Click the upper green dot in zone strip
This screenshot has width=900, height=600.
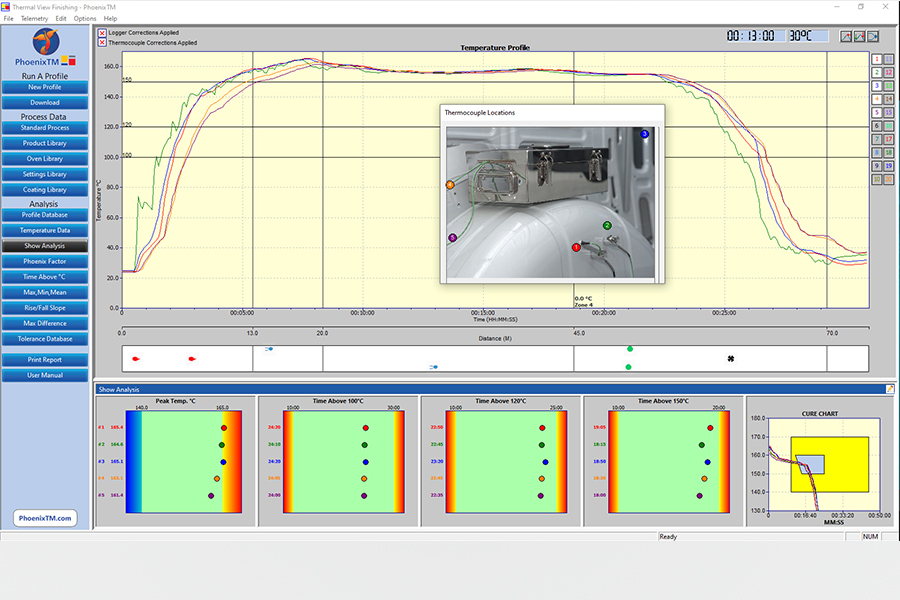pyautogui.click(x=630, y=349)
